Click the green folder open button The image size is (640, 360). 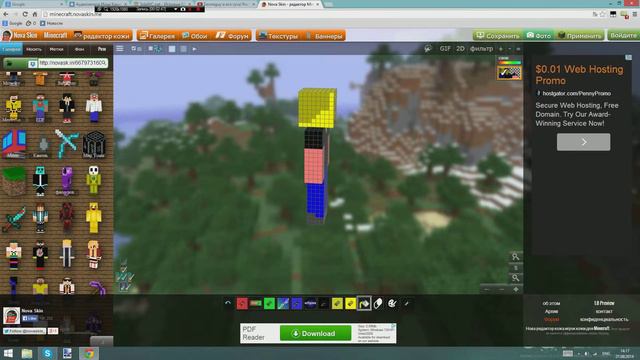click(15, 63)
